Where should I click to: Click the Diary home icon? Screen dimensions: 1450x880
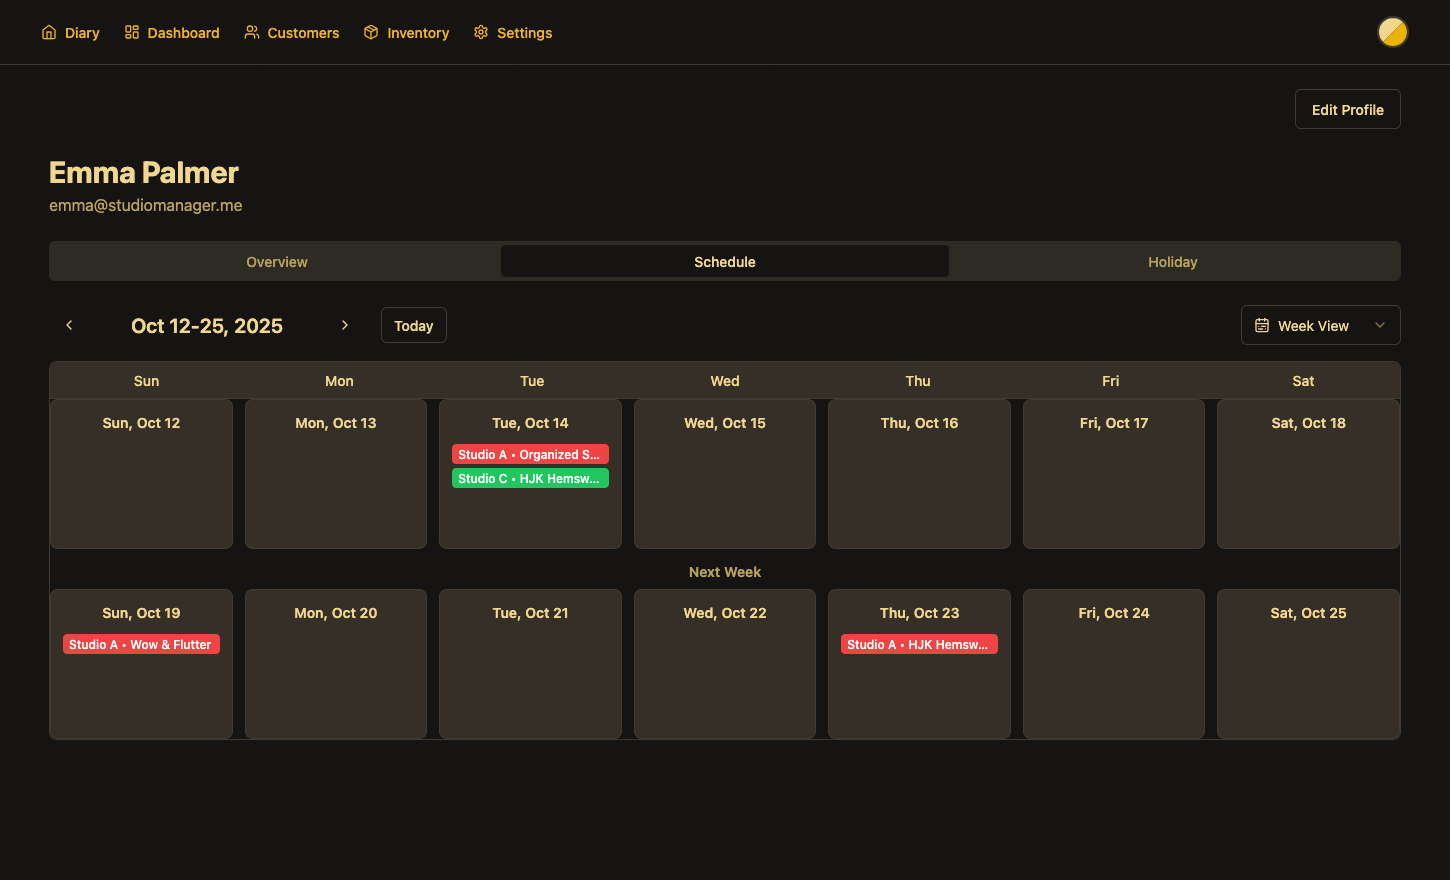[49, 33]
